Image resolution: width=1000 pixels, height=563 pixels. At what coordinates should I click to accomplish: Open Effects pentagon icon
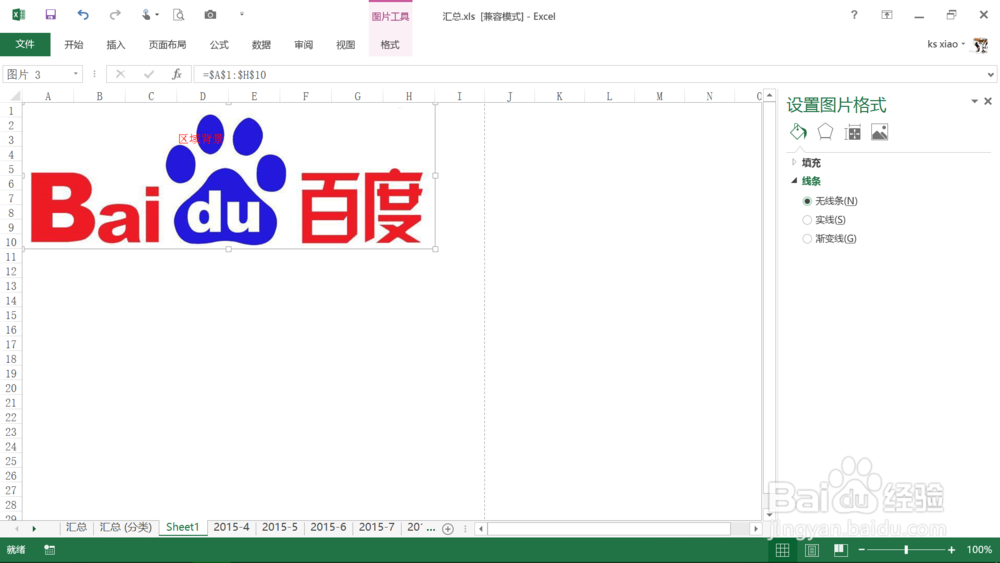click(825, 132)
